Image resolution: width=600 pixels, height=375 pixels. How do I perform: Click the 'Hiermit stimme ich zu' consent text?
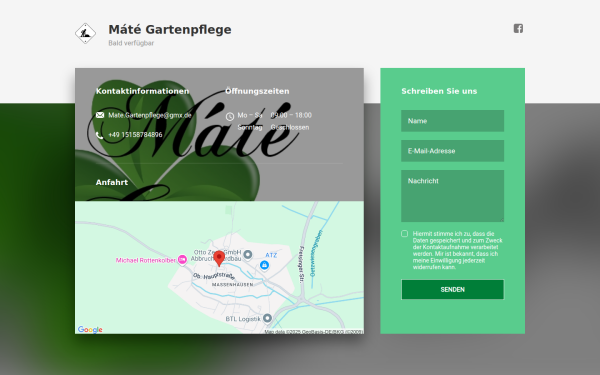pos(457,250)
